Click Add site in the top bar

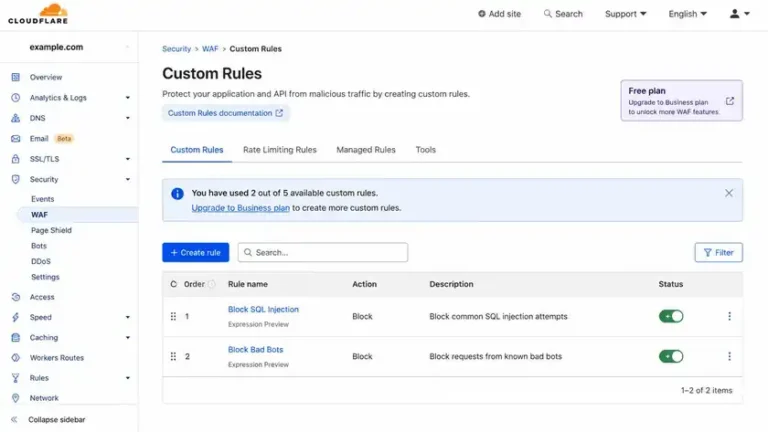tap(500, 14)
